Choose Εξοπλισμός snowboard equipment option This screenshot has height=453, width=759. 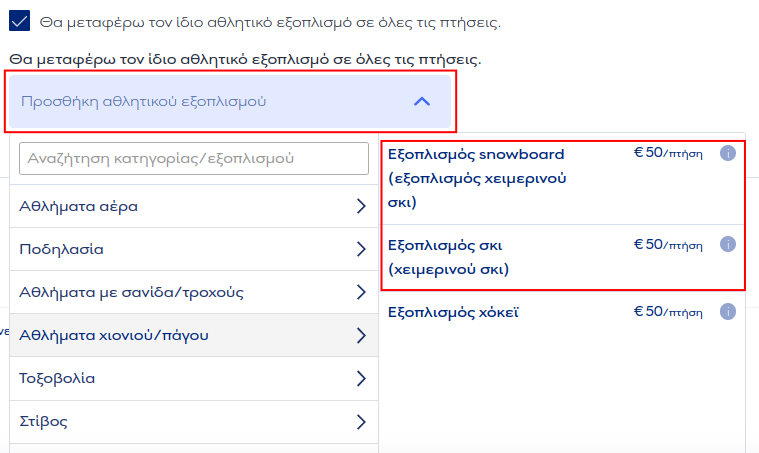coord(477,178)
